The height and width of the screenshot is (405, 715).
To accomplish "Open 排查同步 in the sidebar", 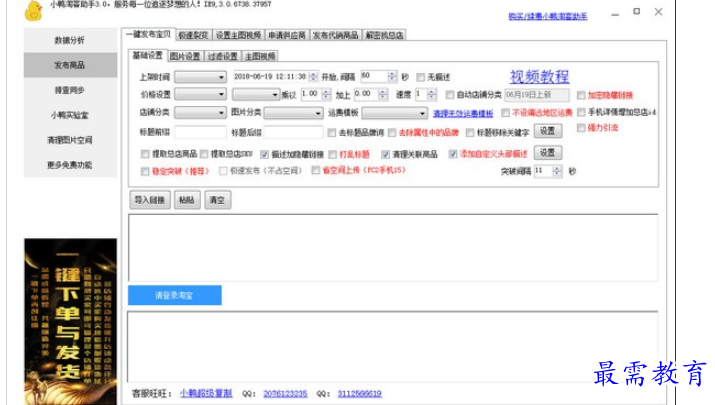I will [x=70, y=90].
